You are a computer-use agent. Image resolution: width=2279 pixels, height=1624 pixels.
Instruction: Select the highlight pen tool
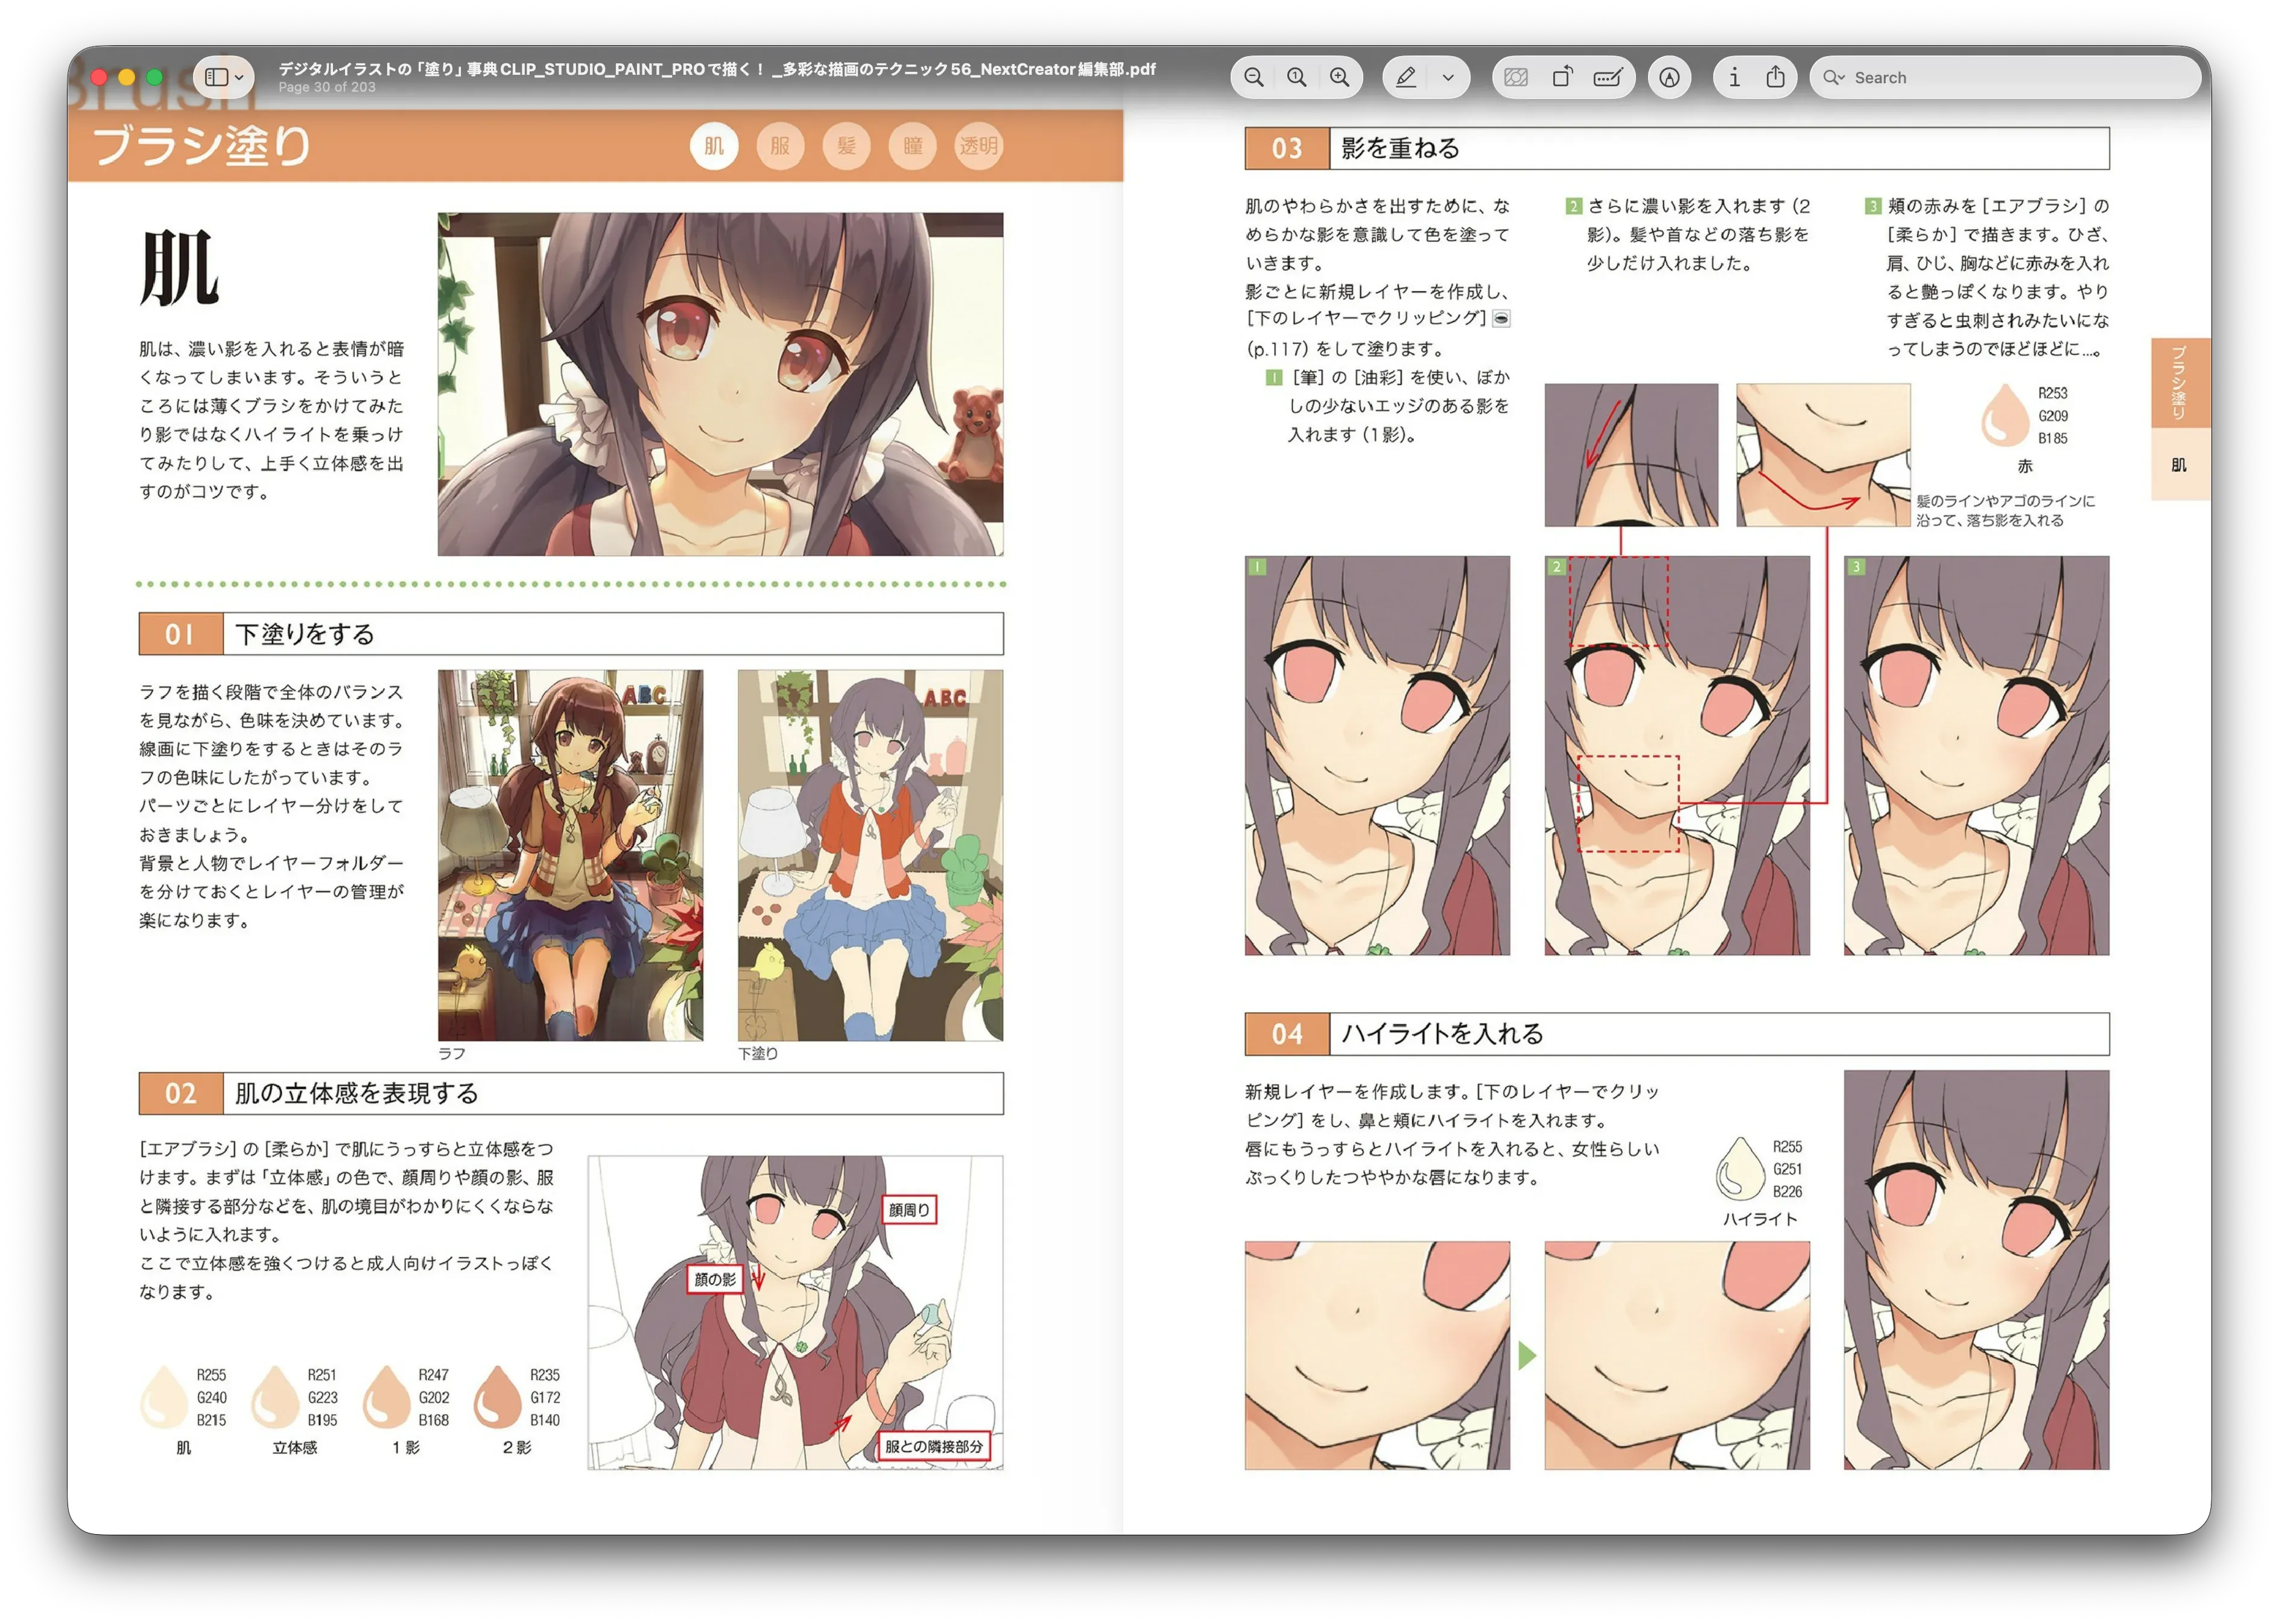click(1406, 77)
